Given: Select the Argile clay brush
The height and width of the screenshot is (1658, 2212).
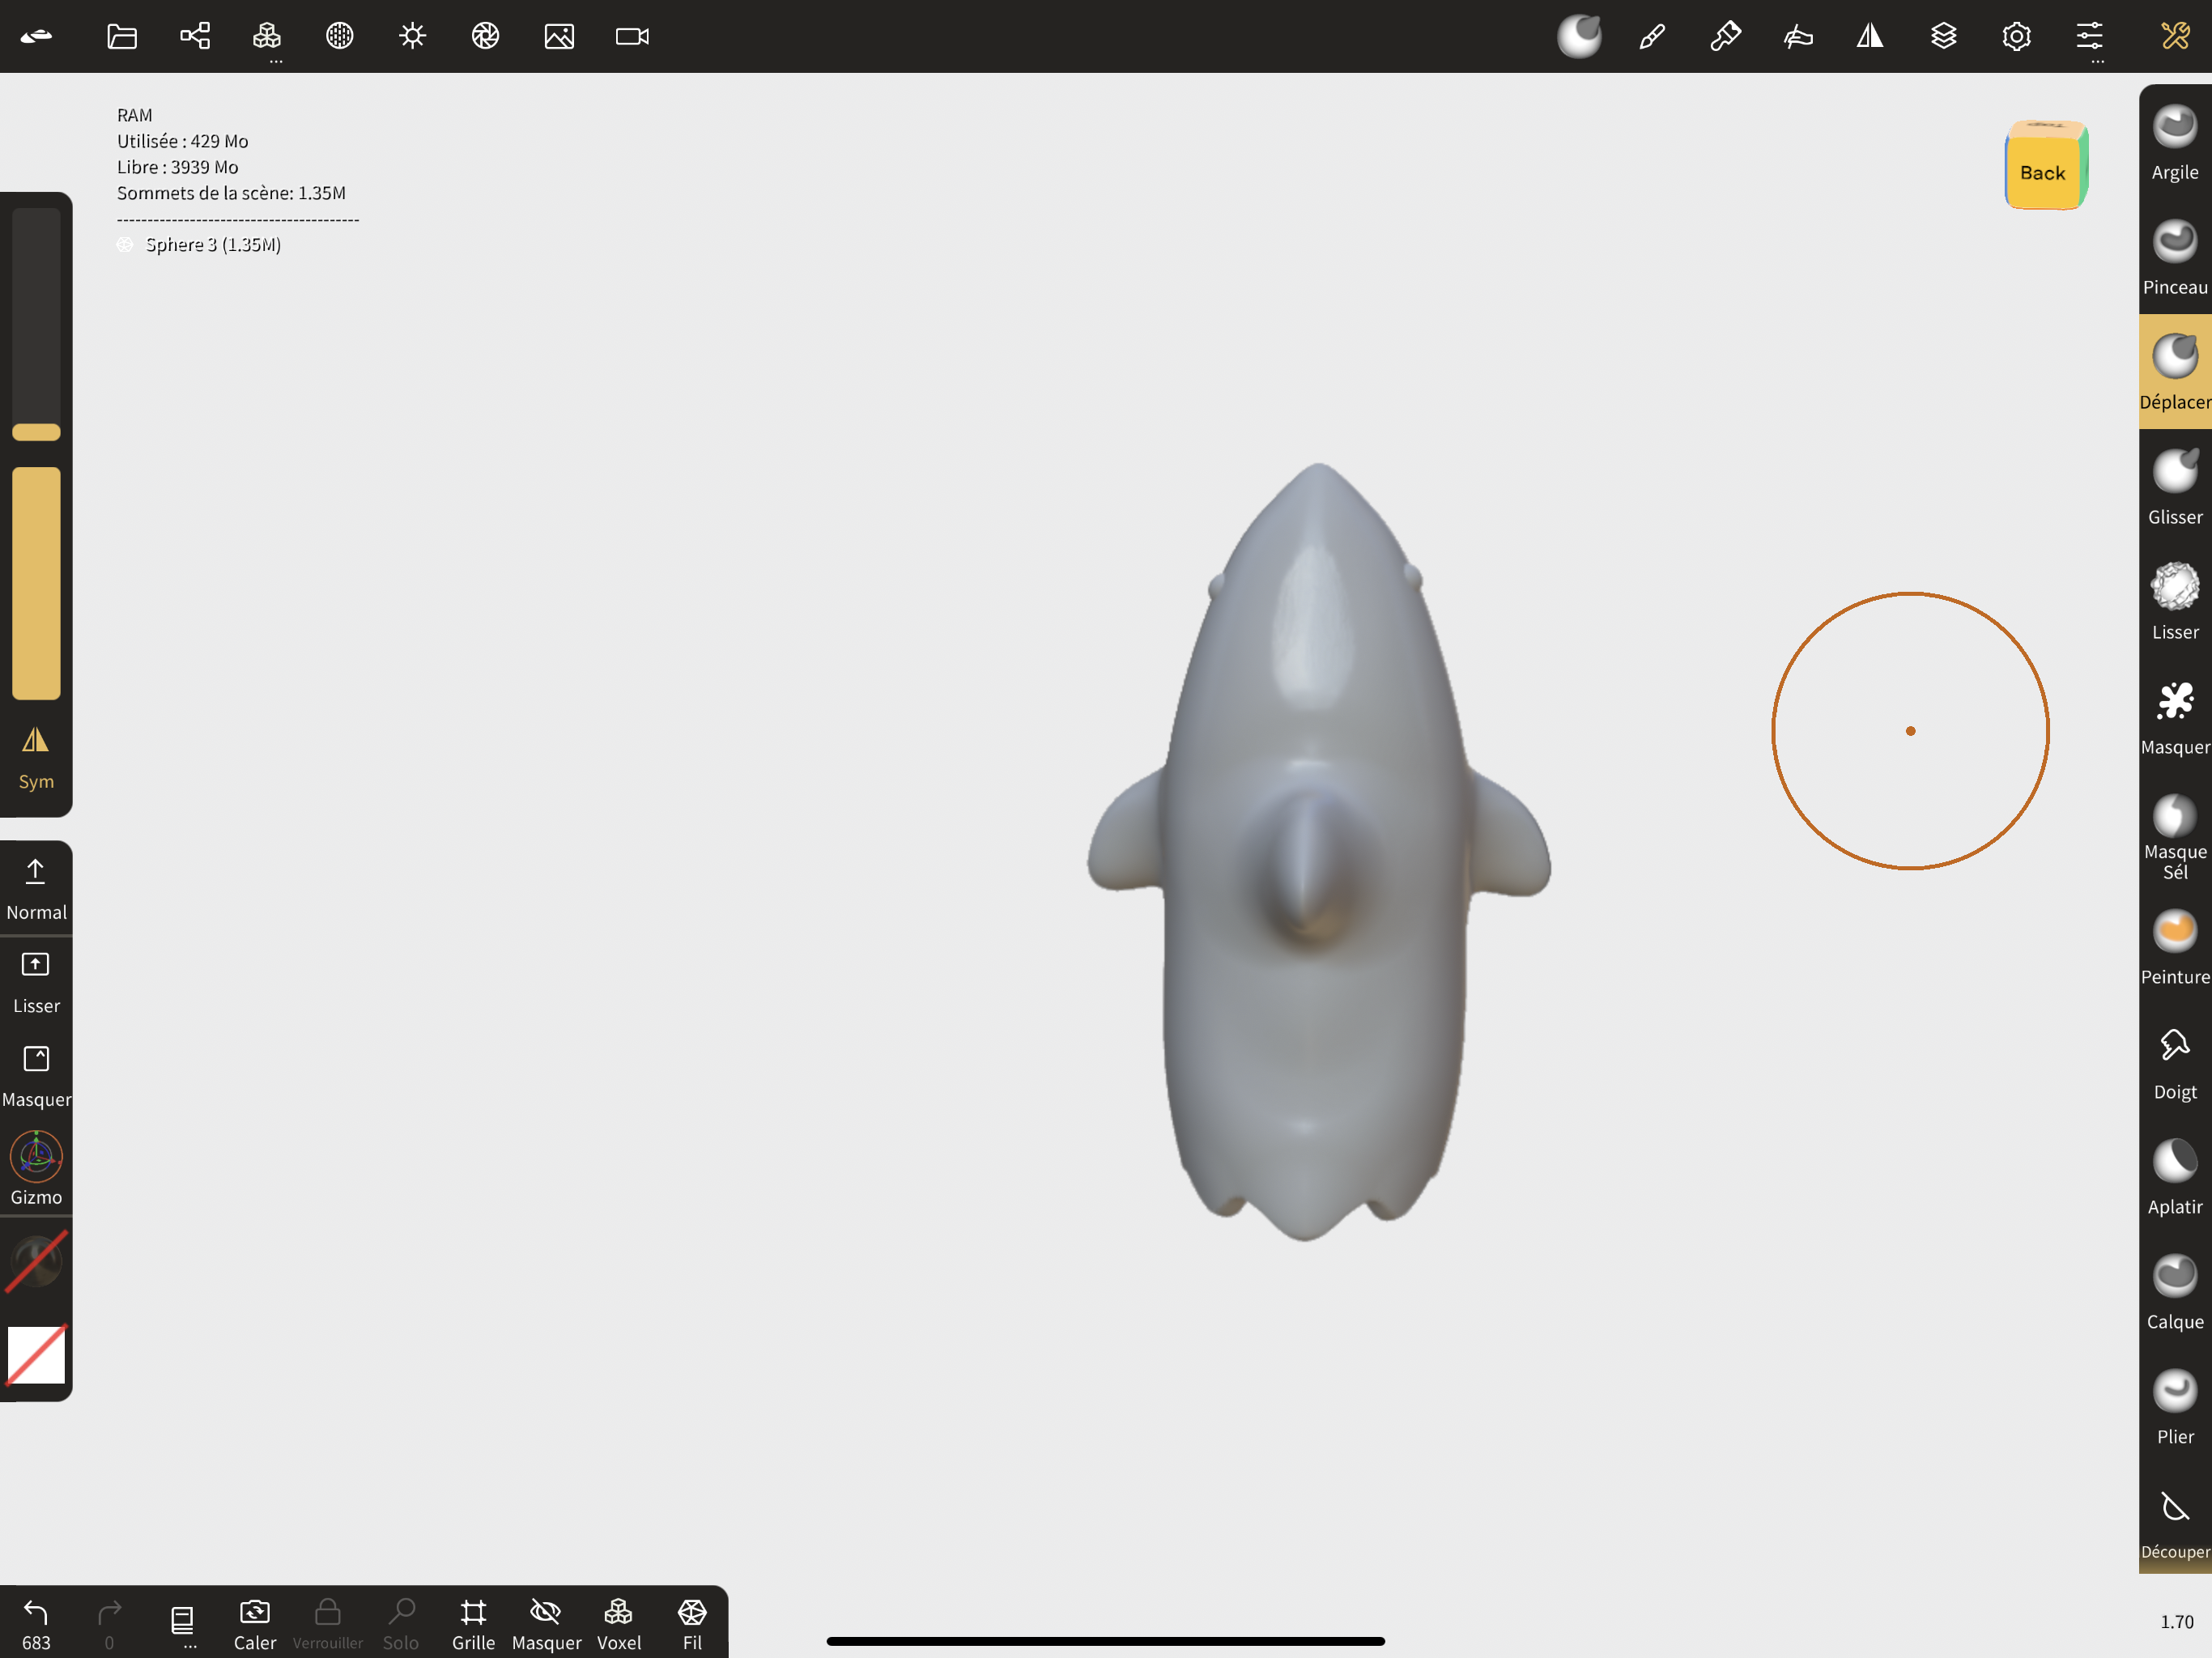Looking at the screenshot, I should coord(2174,143).
